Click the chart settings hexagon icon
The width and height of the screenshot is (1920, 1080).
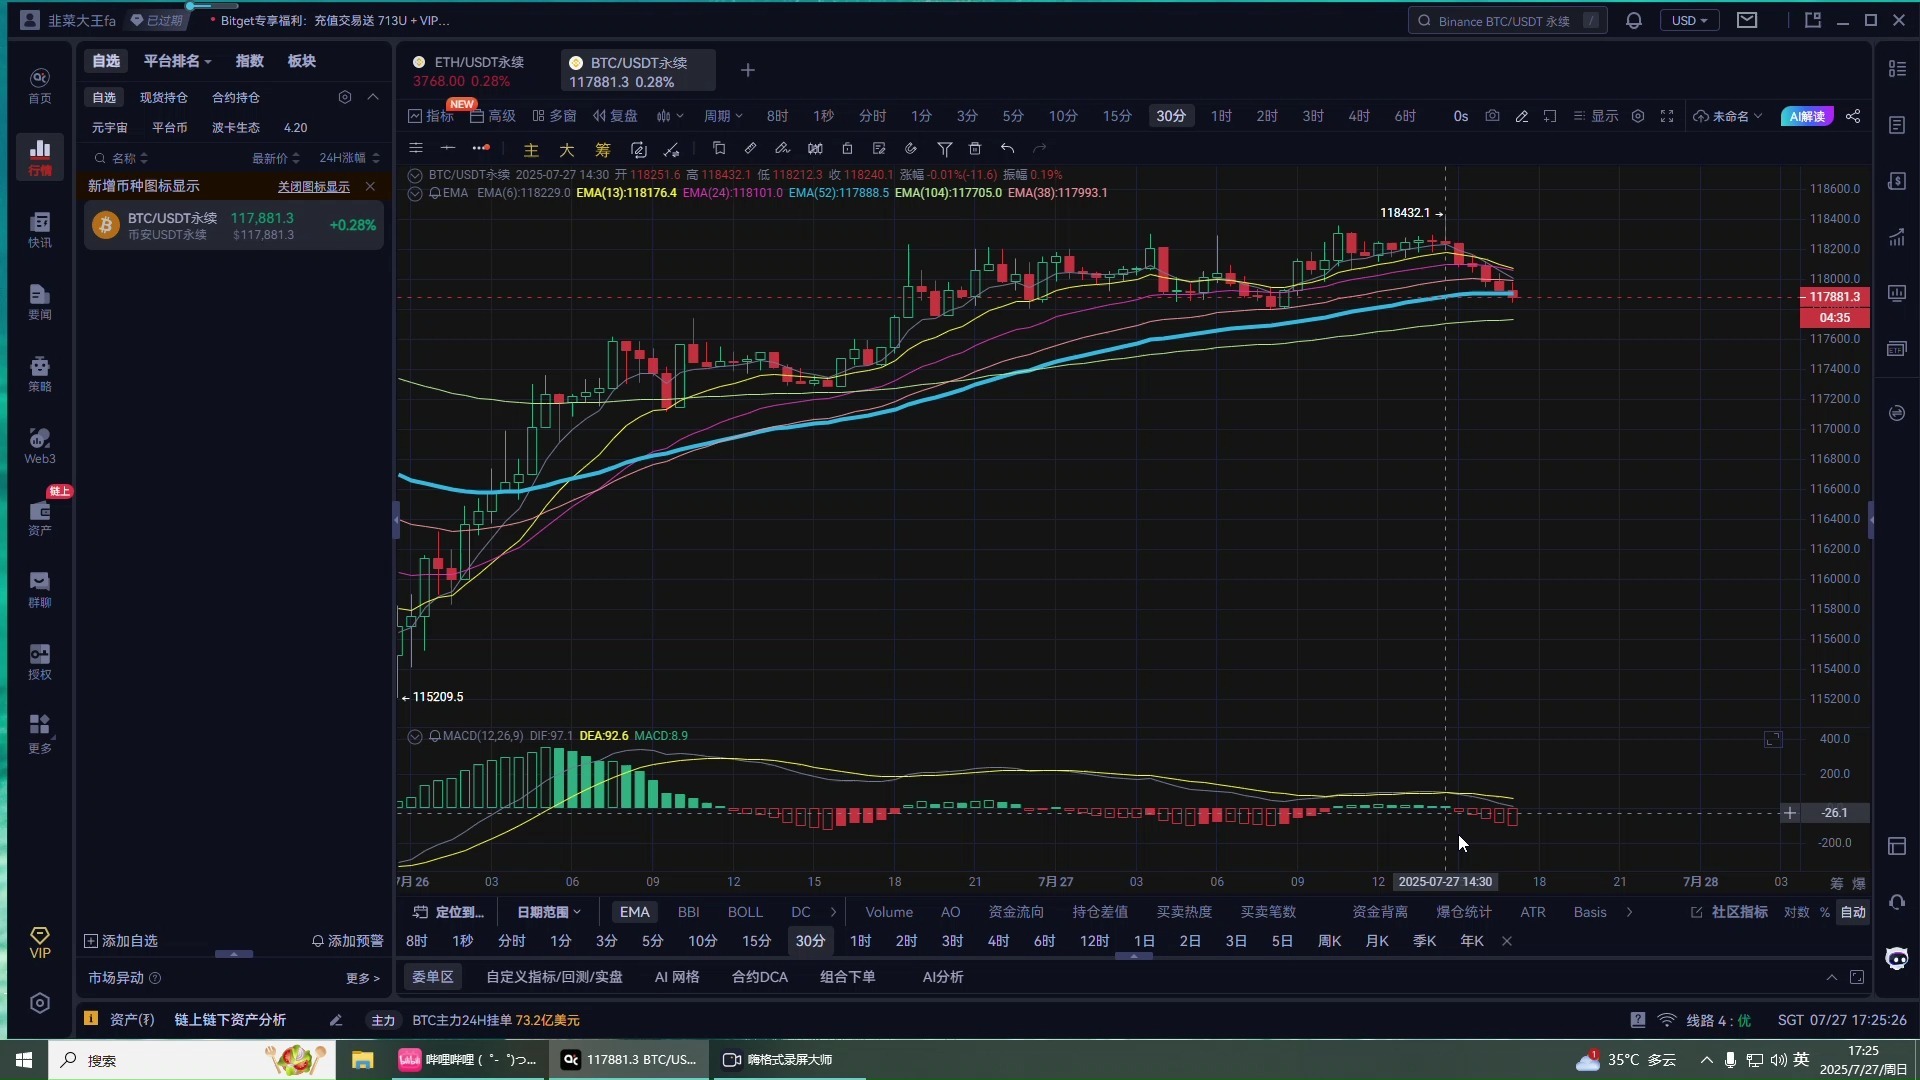(1638, 116)
